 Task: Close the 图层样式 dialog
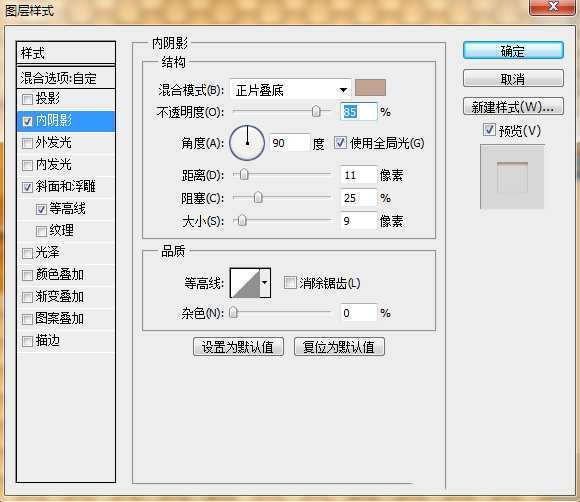click(x=553, y=7)
